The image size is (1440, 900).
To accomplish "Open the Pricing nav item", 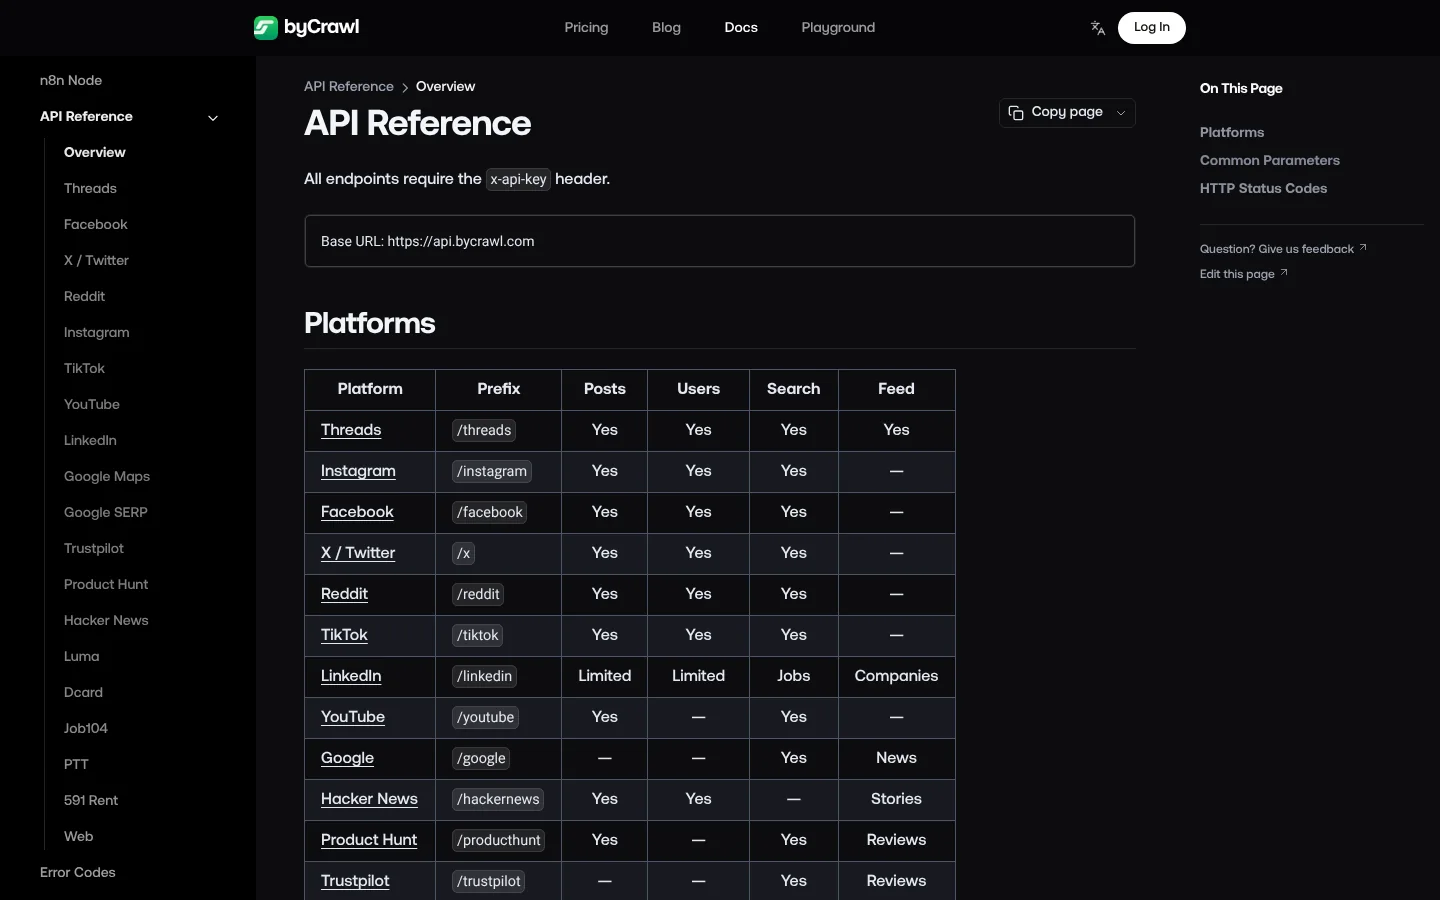I will coord(586,28).
